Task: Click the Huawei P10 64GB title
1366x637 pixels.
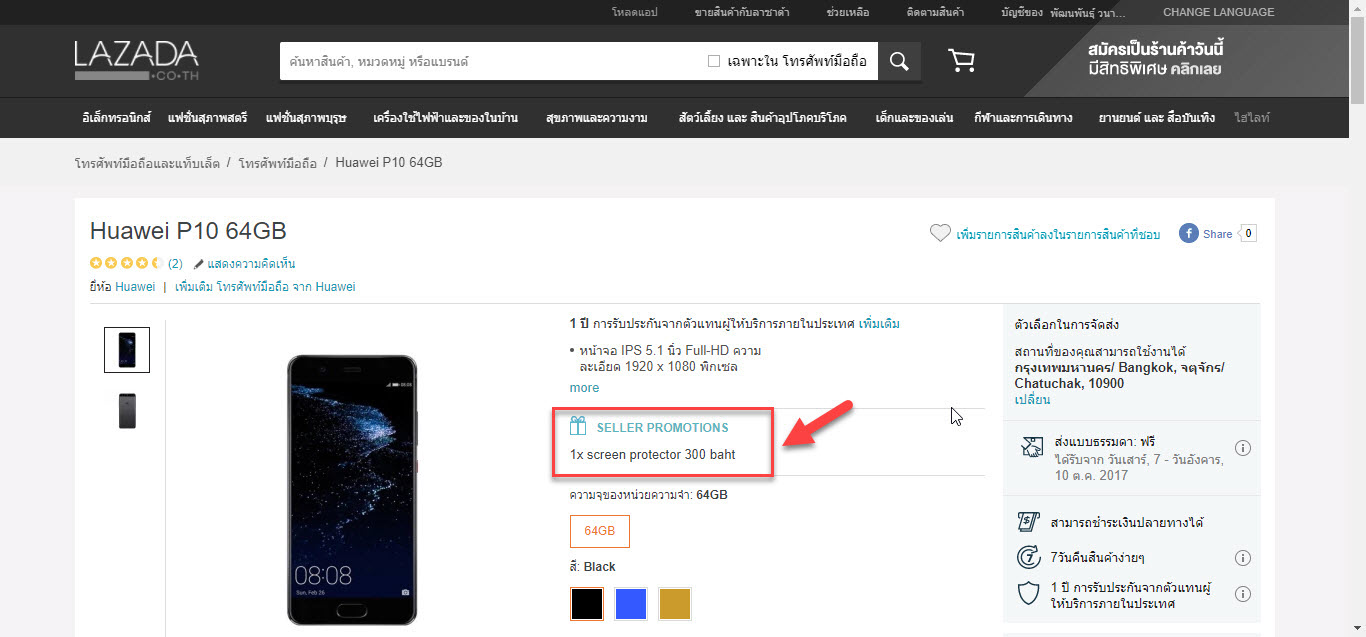Action: coord(188,231)
